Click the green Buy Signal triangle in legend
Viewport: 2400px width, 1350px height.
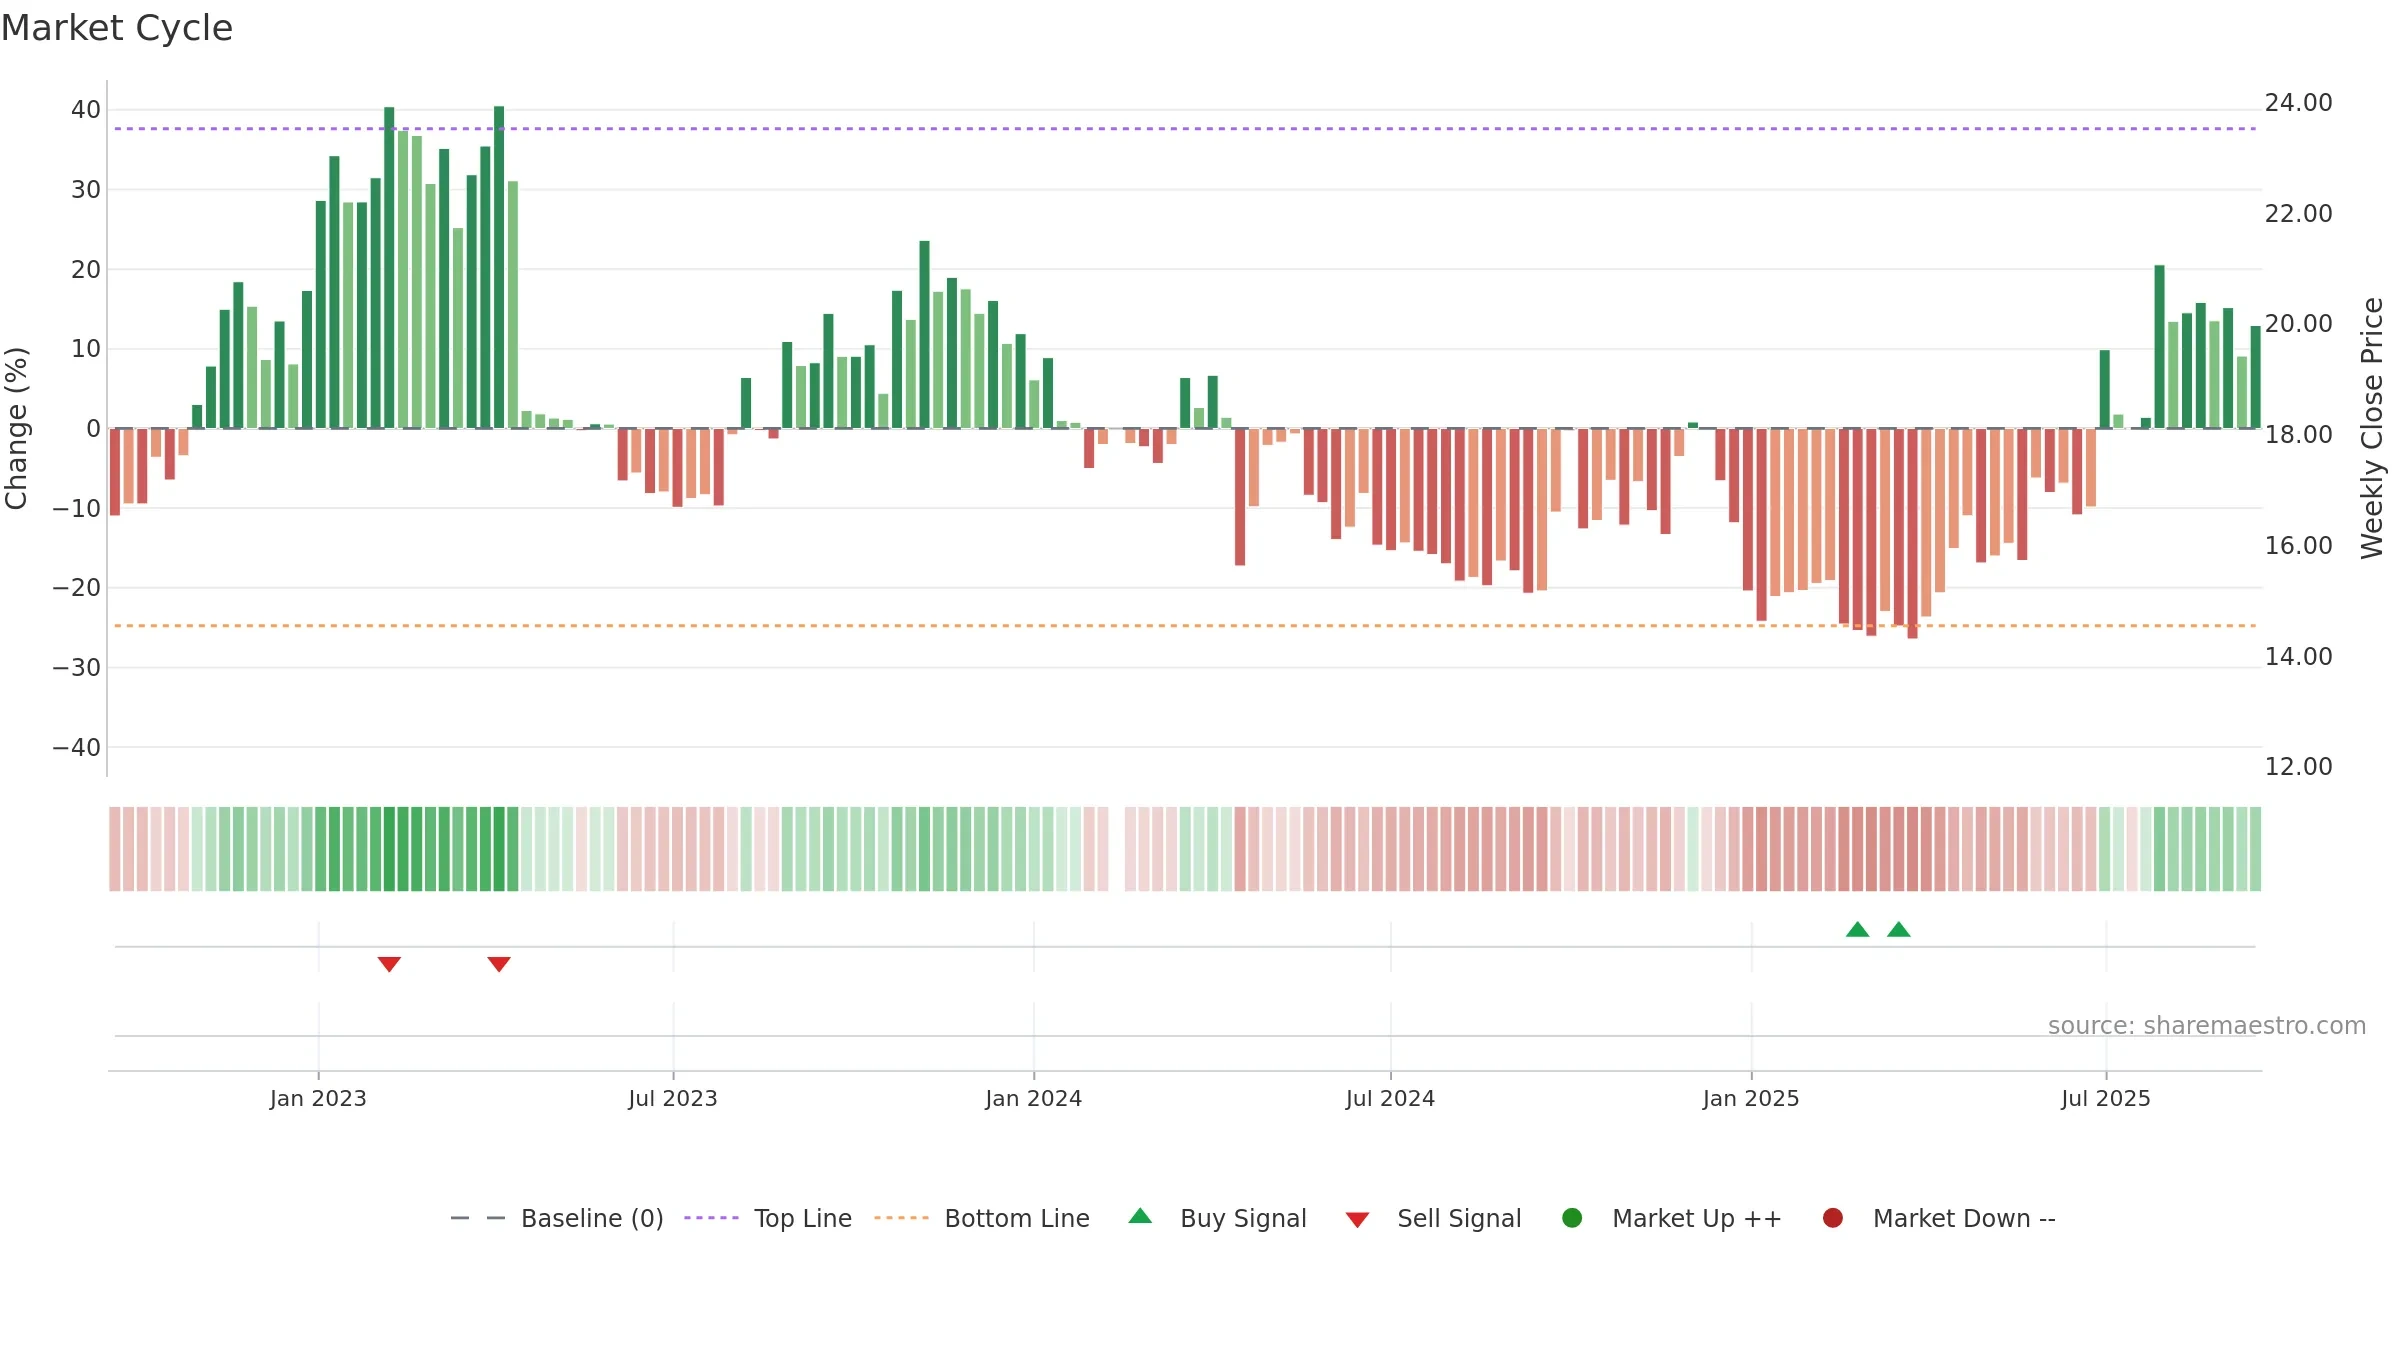pos(1140,1216)
